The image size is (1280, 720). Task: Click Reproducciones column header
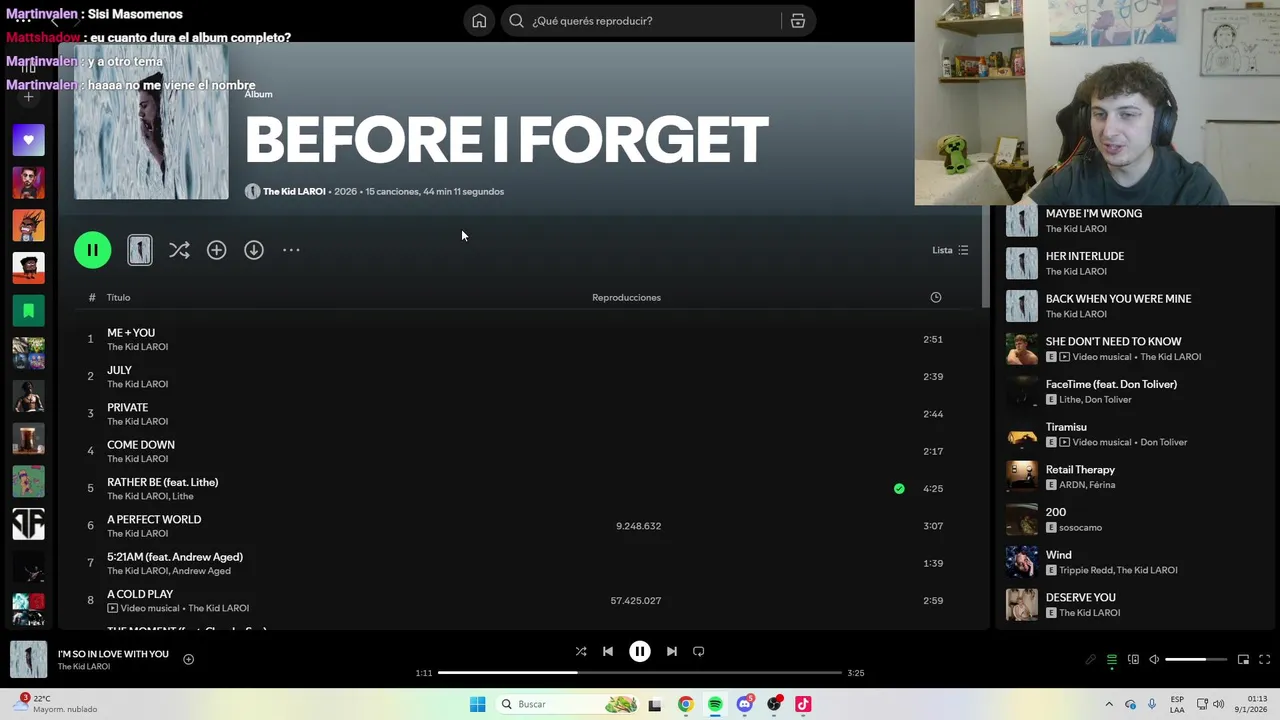pos(626,297)
